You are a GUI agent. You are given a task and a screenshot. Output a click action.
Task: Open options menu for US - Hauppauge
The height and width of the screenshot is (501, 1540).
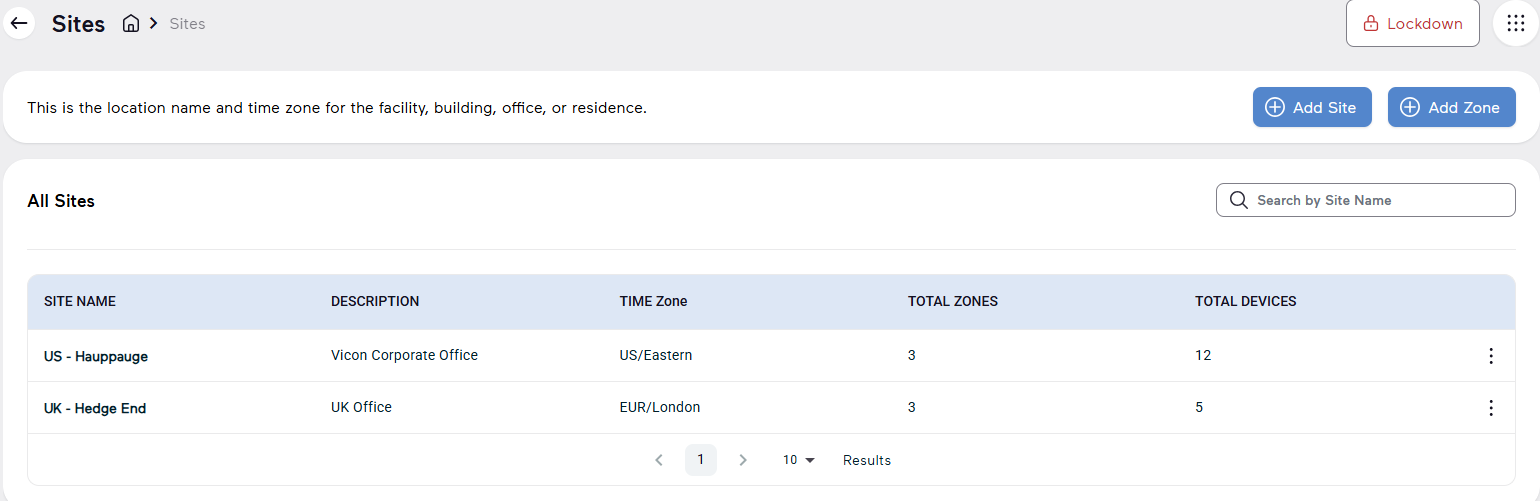(x=1491, y=356)
